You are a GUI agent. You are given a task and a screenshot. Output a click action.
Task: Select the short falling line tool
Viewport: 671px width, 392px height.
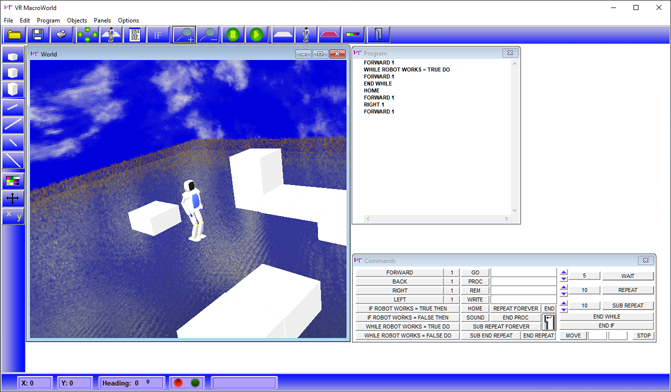click(x=13, y=143)
